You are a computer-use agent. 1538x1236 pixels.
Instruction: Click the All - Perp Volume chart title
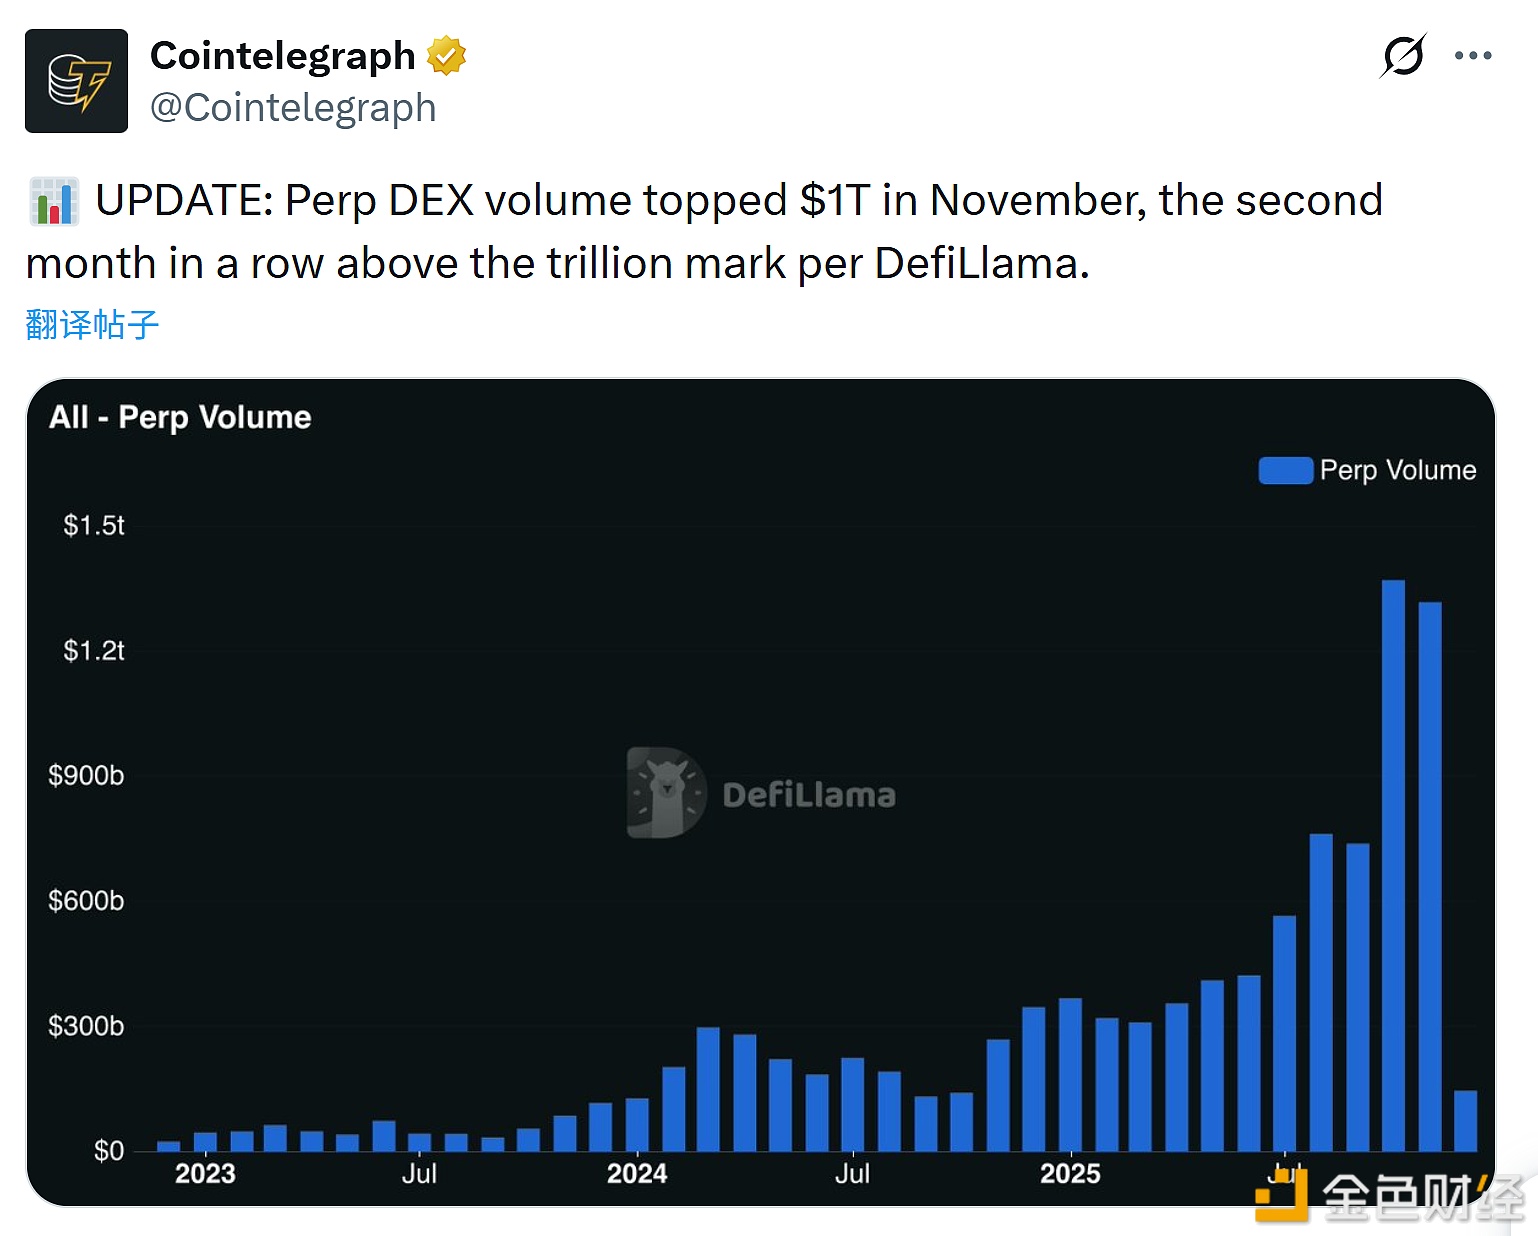180,417
